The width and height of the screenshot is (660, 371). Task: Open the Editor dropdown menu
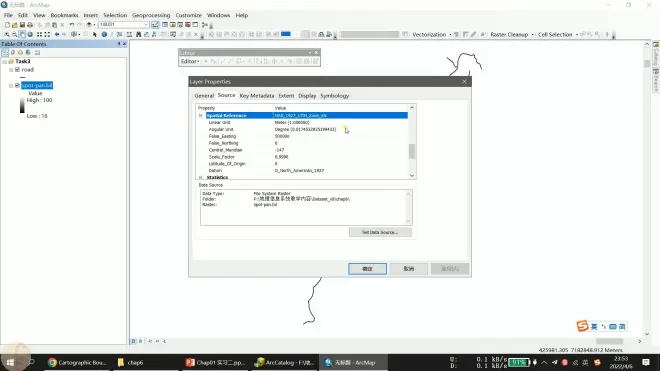tap(190, 61)
